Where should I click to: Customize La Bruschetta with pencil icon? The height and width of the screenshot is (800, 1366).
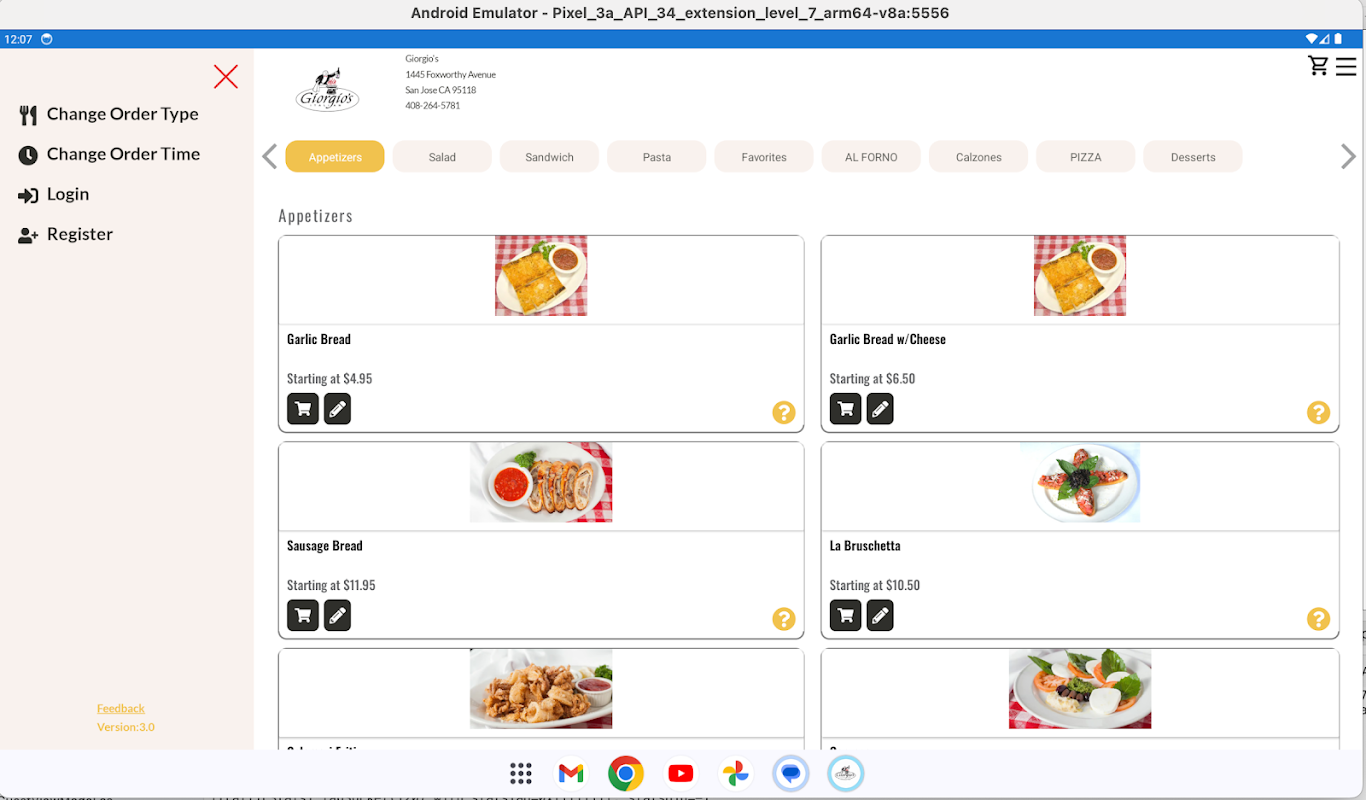[880, 616]
